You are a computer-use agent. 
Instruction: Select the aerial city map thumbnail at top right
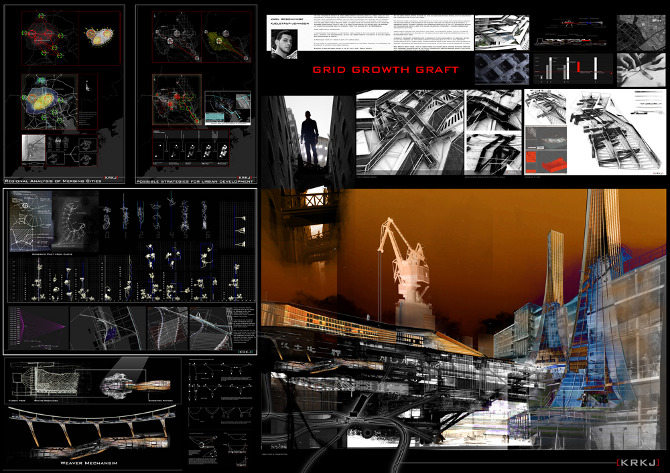(x=639, y=29)
